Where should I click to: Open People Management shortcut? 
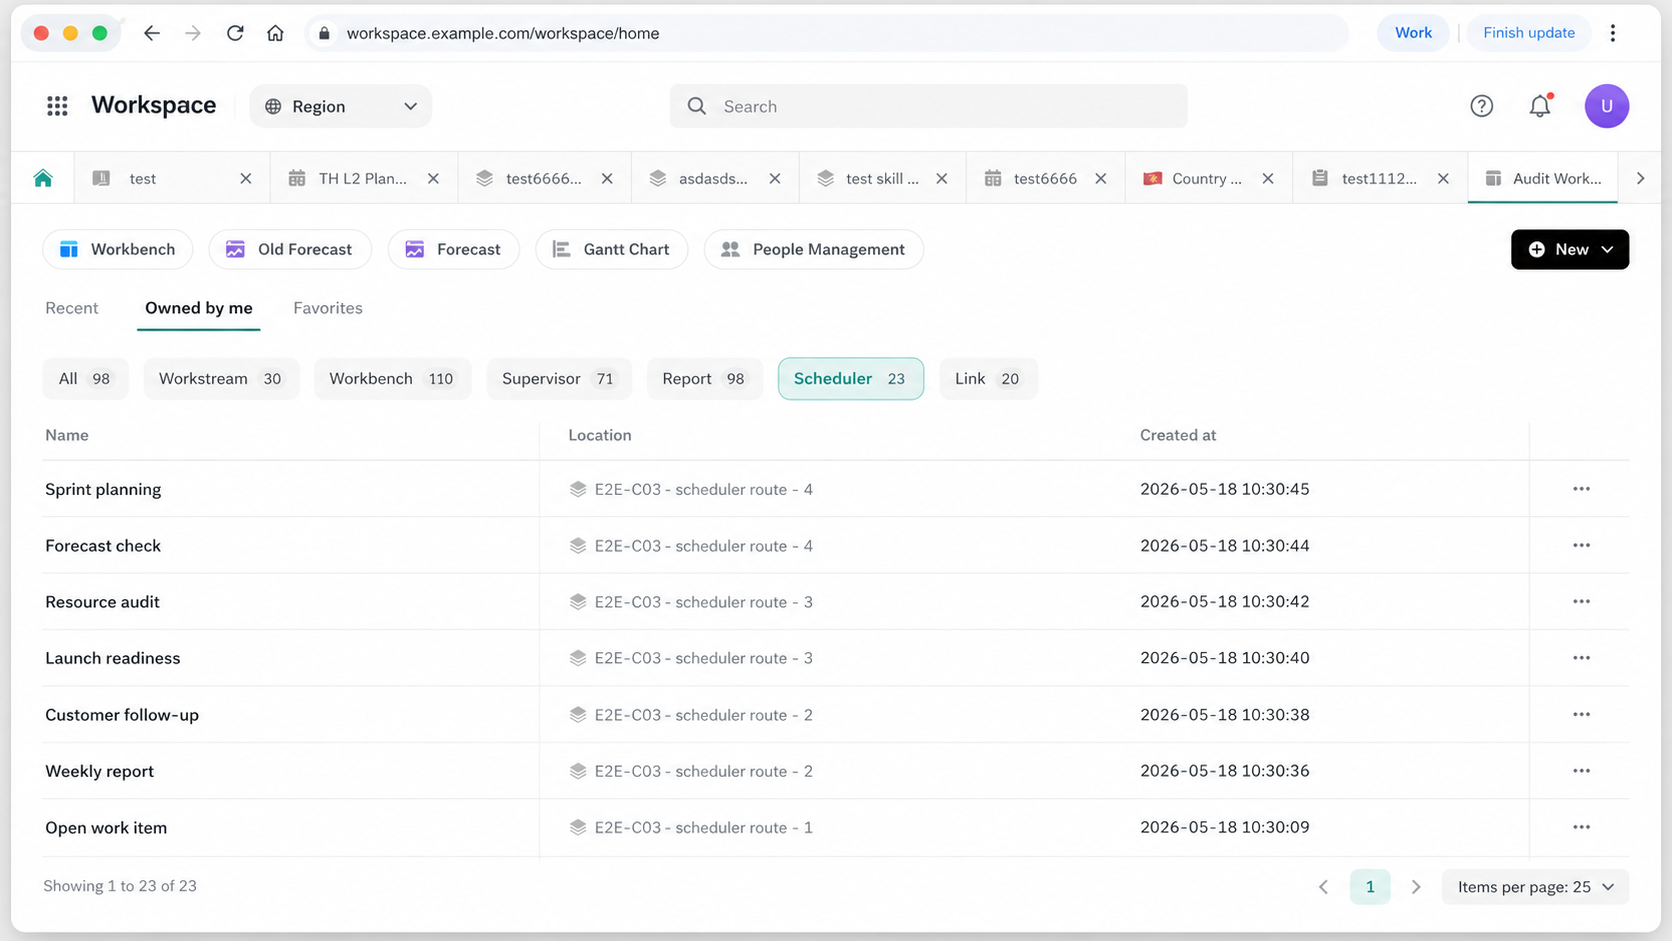813,249
